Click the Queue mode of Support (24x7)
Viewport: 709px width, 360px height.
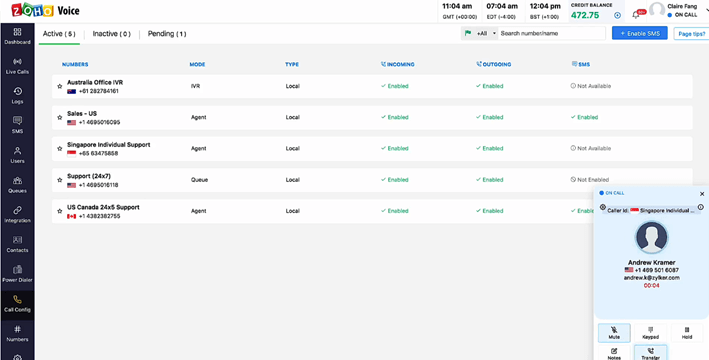click(x=199, y=180)
